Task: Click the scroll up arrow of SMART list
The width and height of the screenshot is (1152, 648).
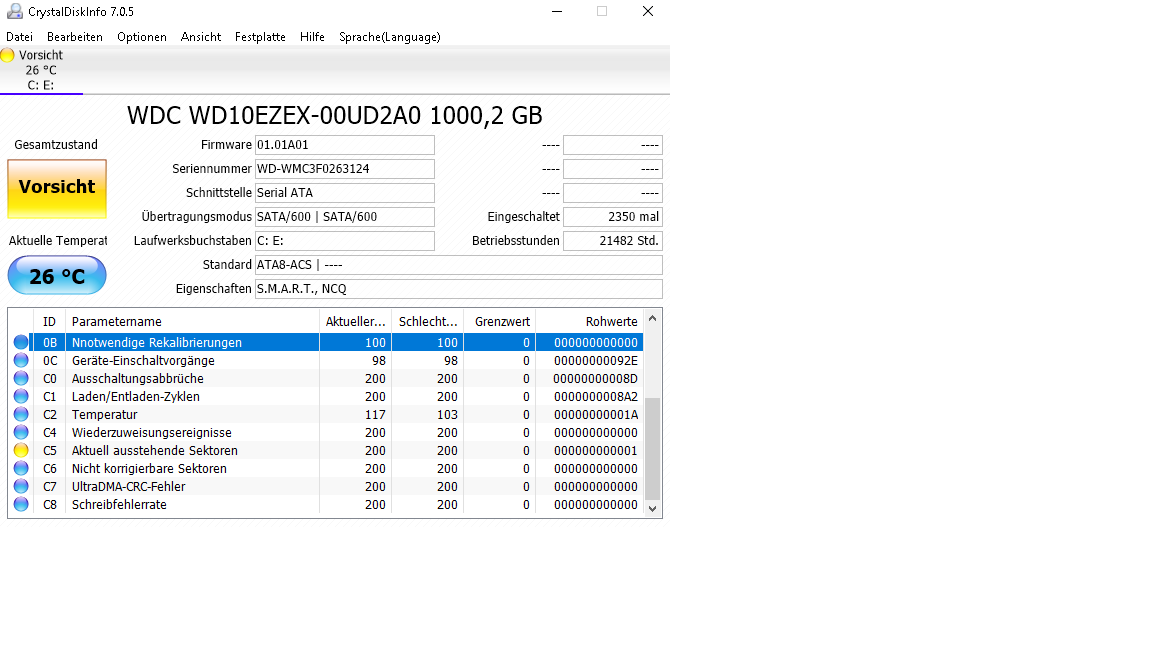Action: click(x=652, y=319)
